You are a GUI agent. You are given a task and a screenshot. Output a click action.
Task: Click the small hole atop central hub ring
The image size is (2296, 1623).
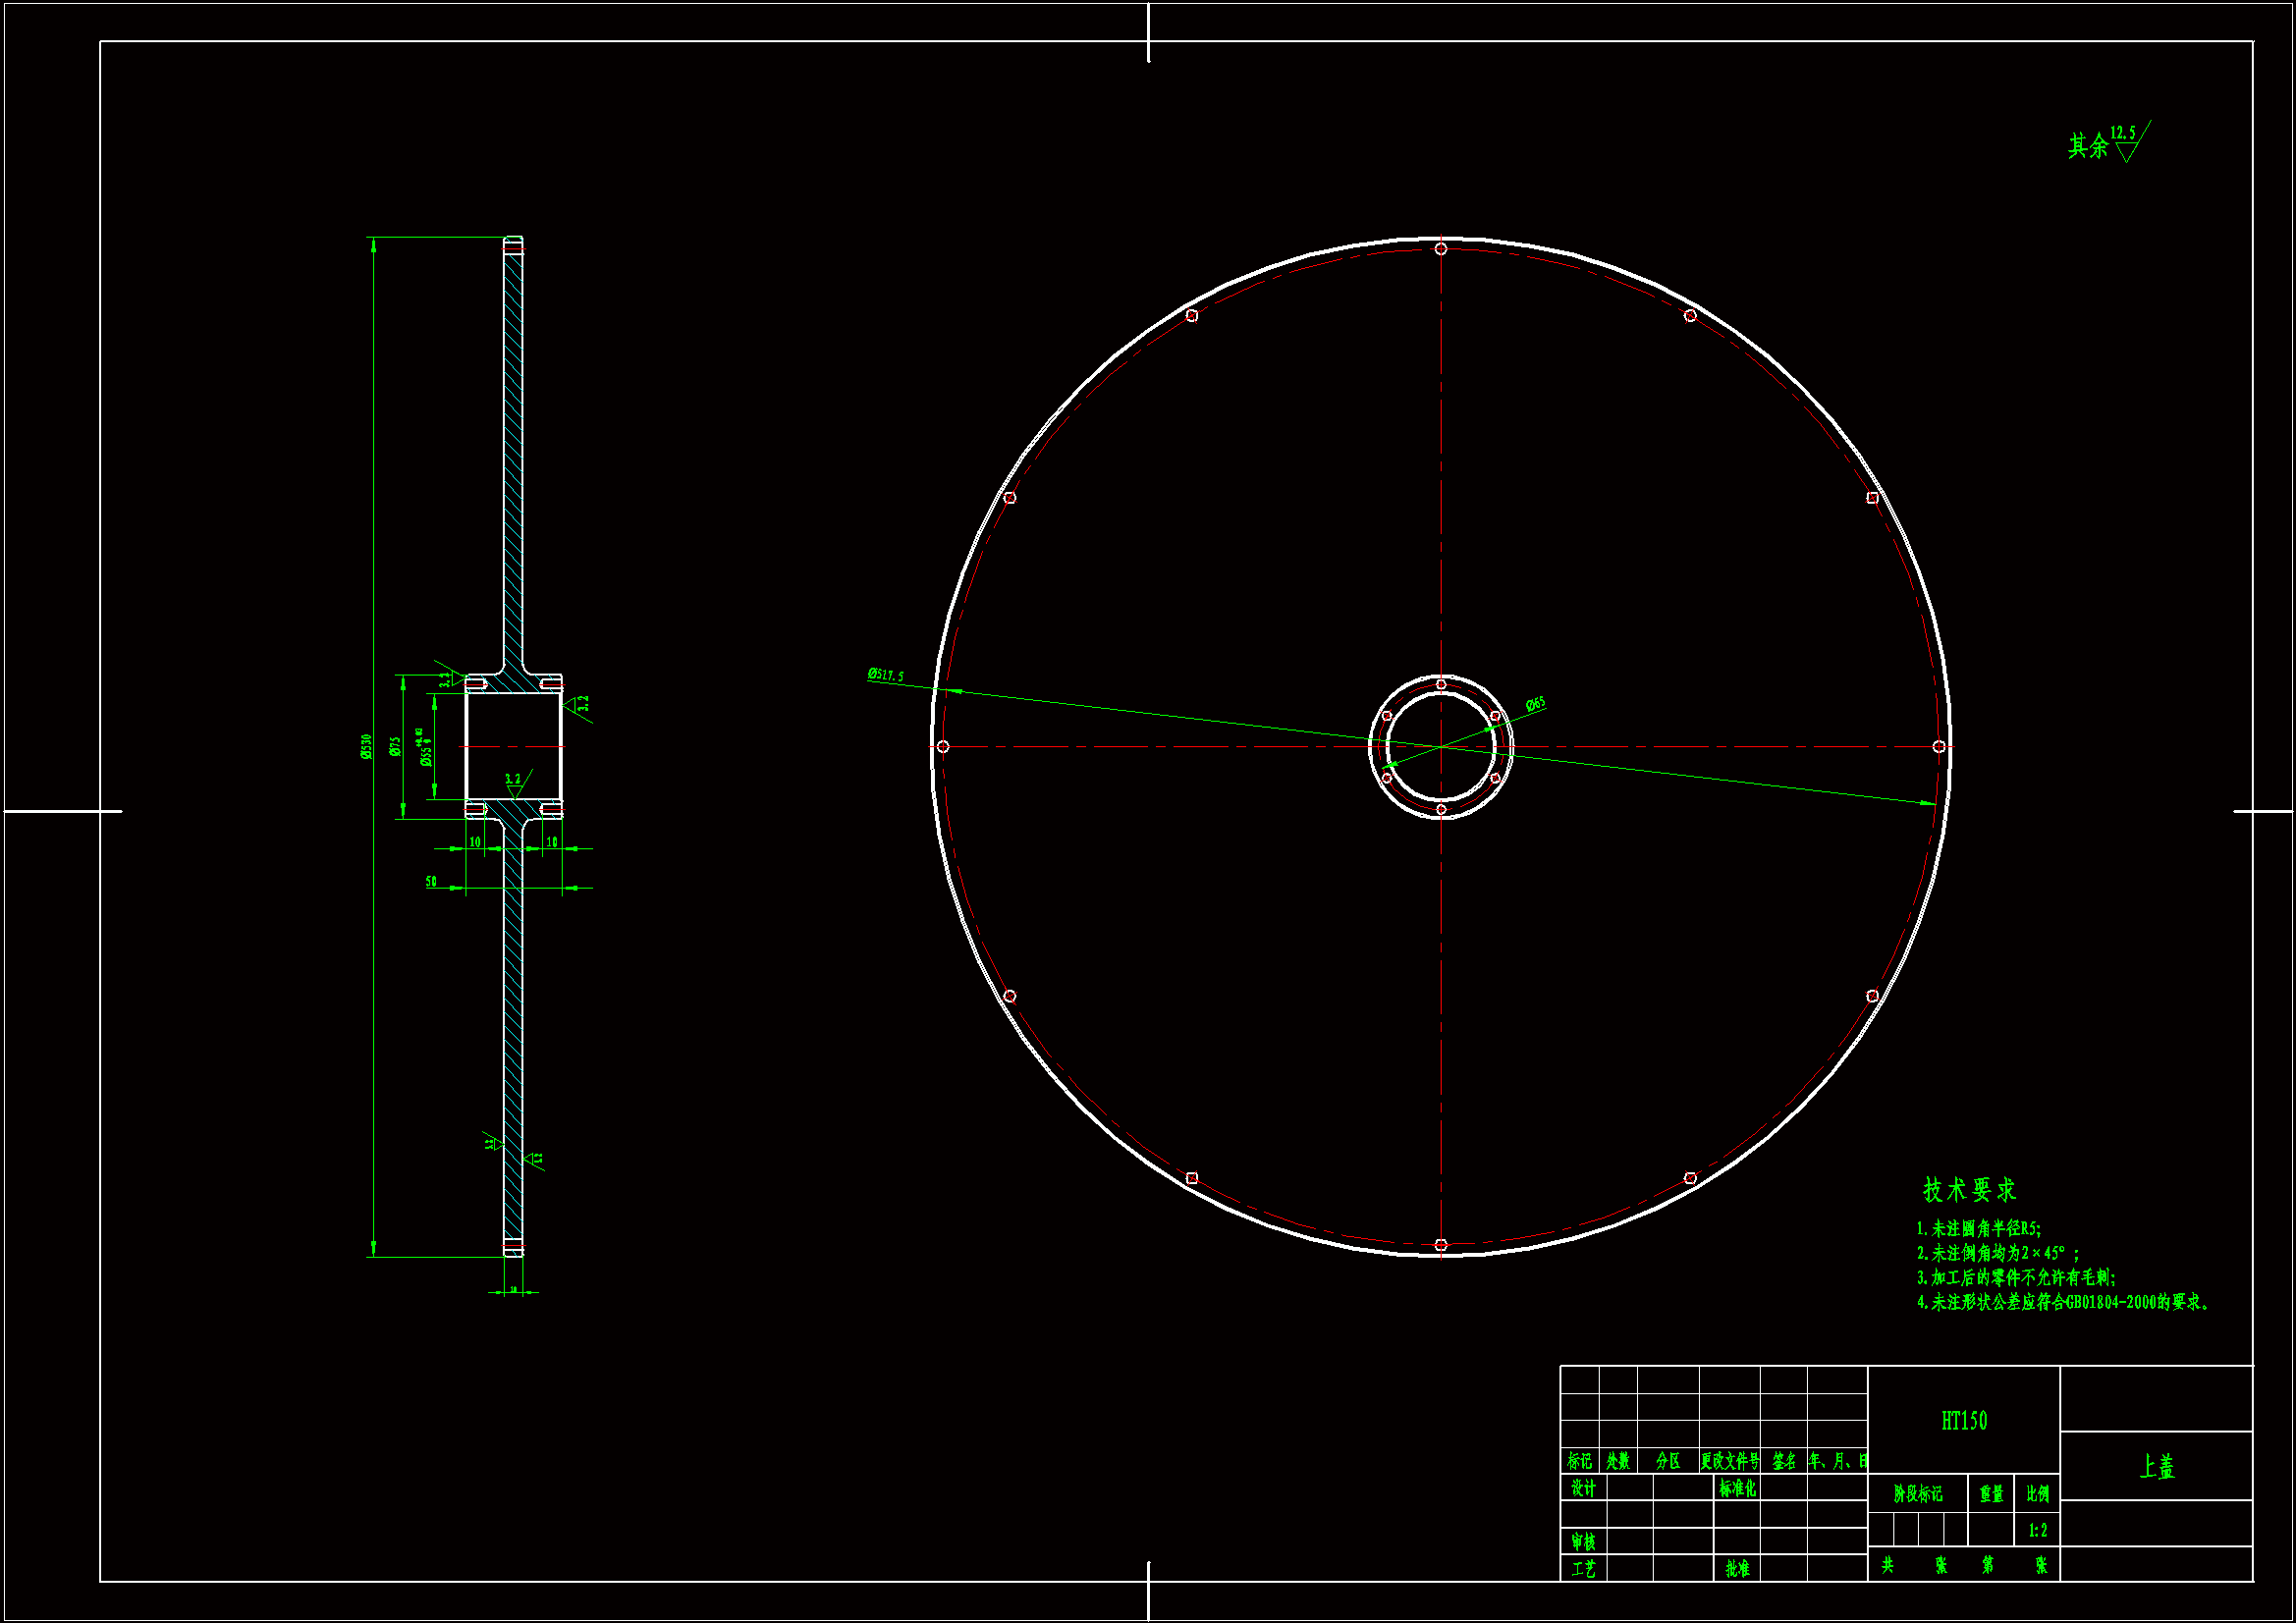click(x=1440, y=685)
